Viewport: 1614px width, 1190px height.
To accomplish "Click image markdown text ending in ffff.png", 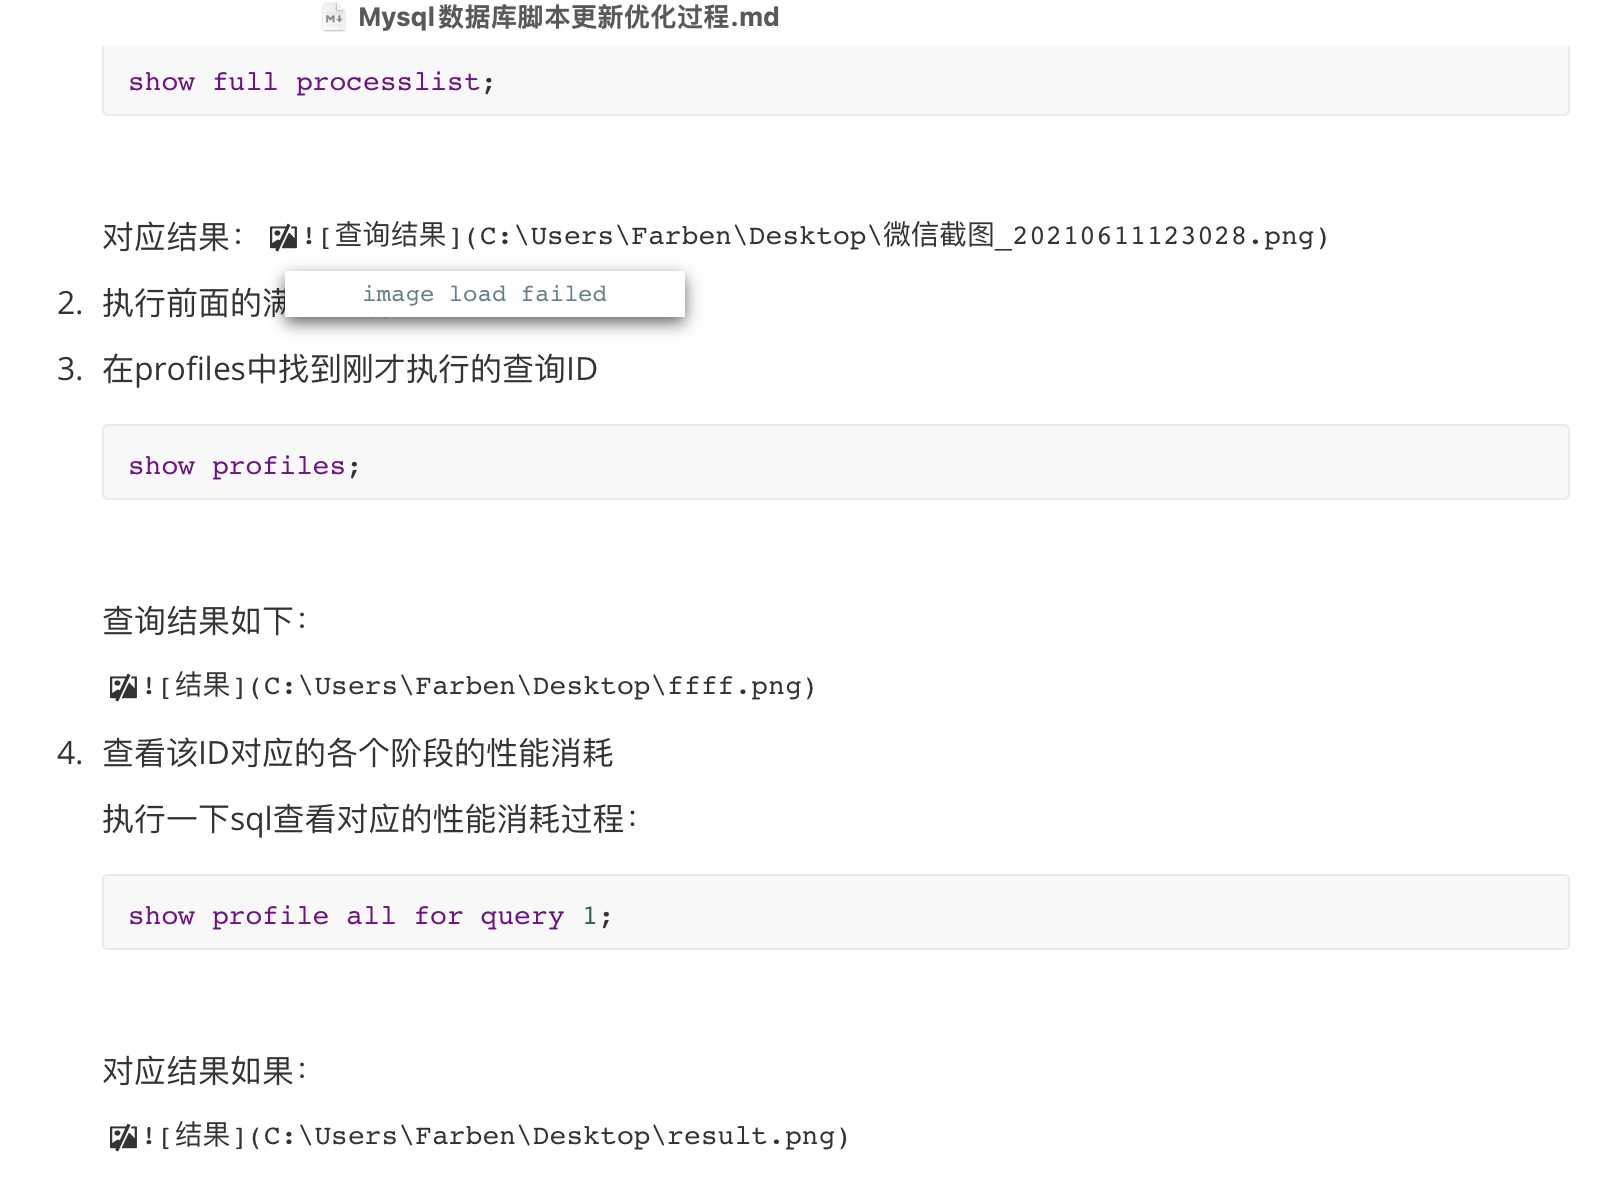I will point(479,686).
